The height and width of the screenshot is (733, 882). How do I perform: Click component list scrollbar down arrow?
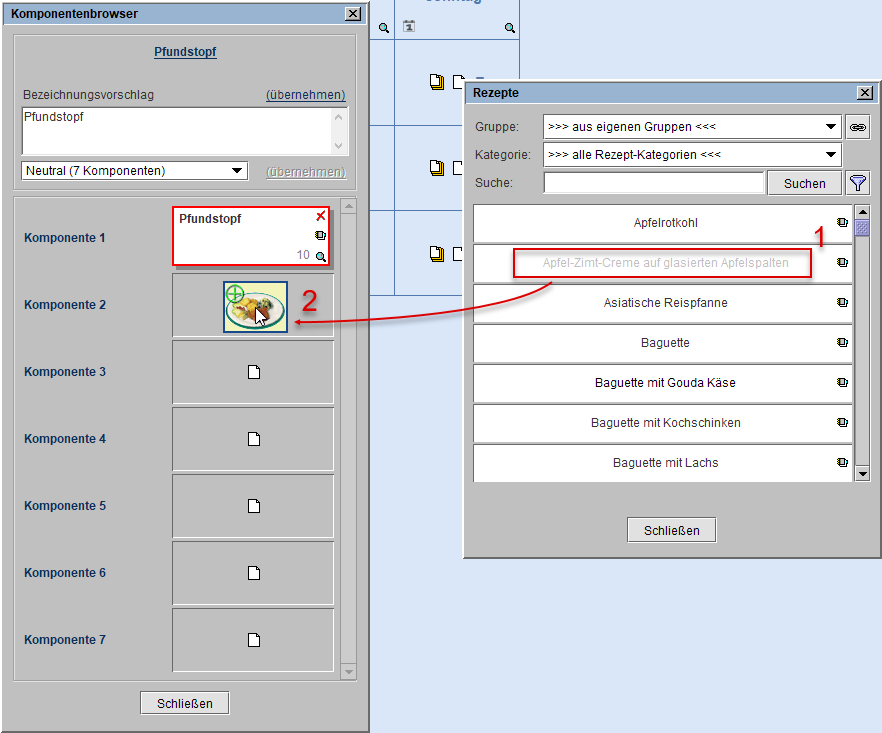coord(349,672)
